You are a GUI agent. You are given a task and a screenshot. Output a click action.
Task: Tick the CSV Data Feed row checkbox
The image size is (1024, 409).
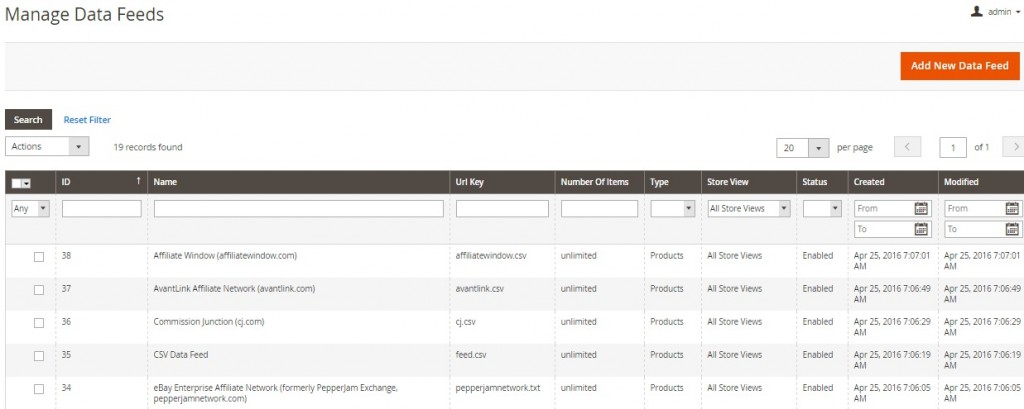coord(39,355)
